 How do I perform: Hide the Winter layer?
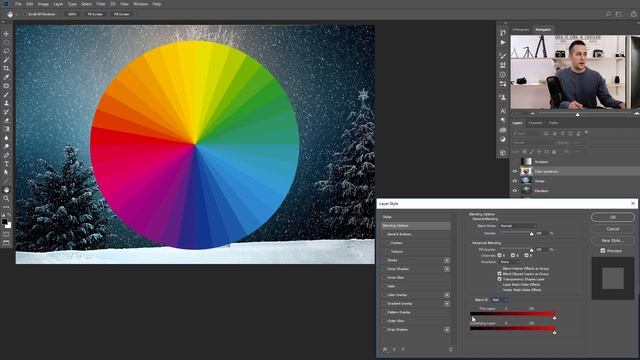(515, 181)
